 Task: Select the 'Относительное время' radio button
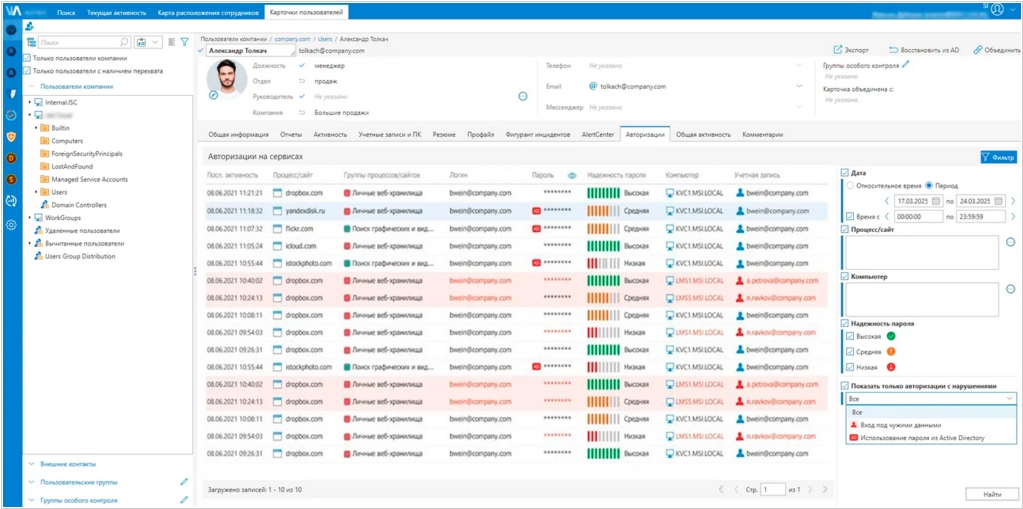[x=850, y=185]
